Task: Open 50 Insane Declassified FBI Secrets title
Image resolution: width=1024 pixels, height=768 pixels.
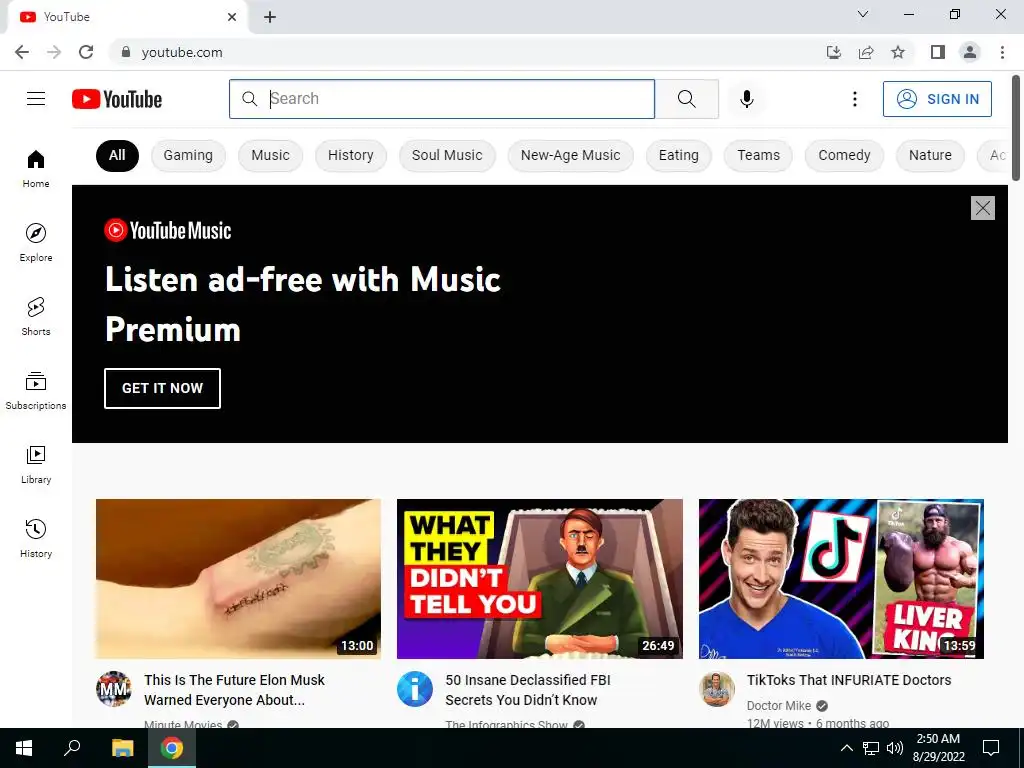Action: pyautogui.click(x=528, y=690)
